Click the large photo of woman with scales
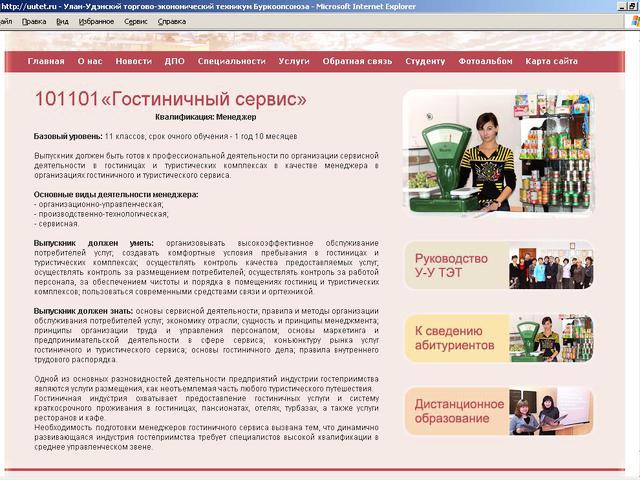This screenshot has width=640, height=480. click(x=498, y=153)
